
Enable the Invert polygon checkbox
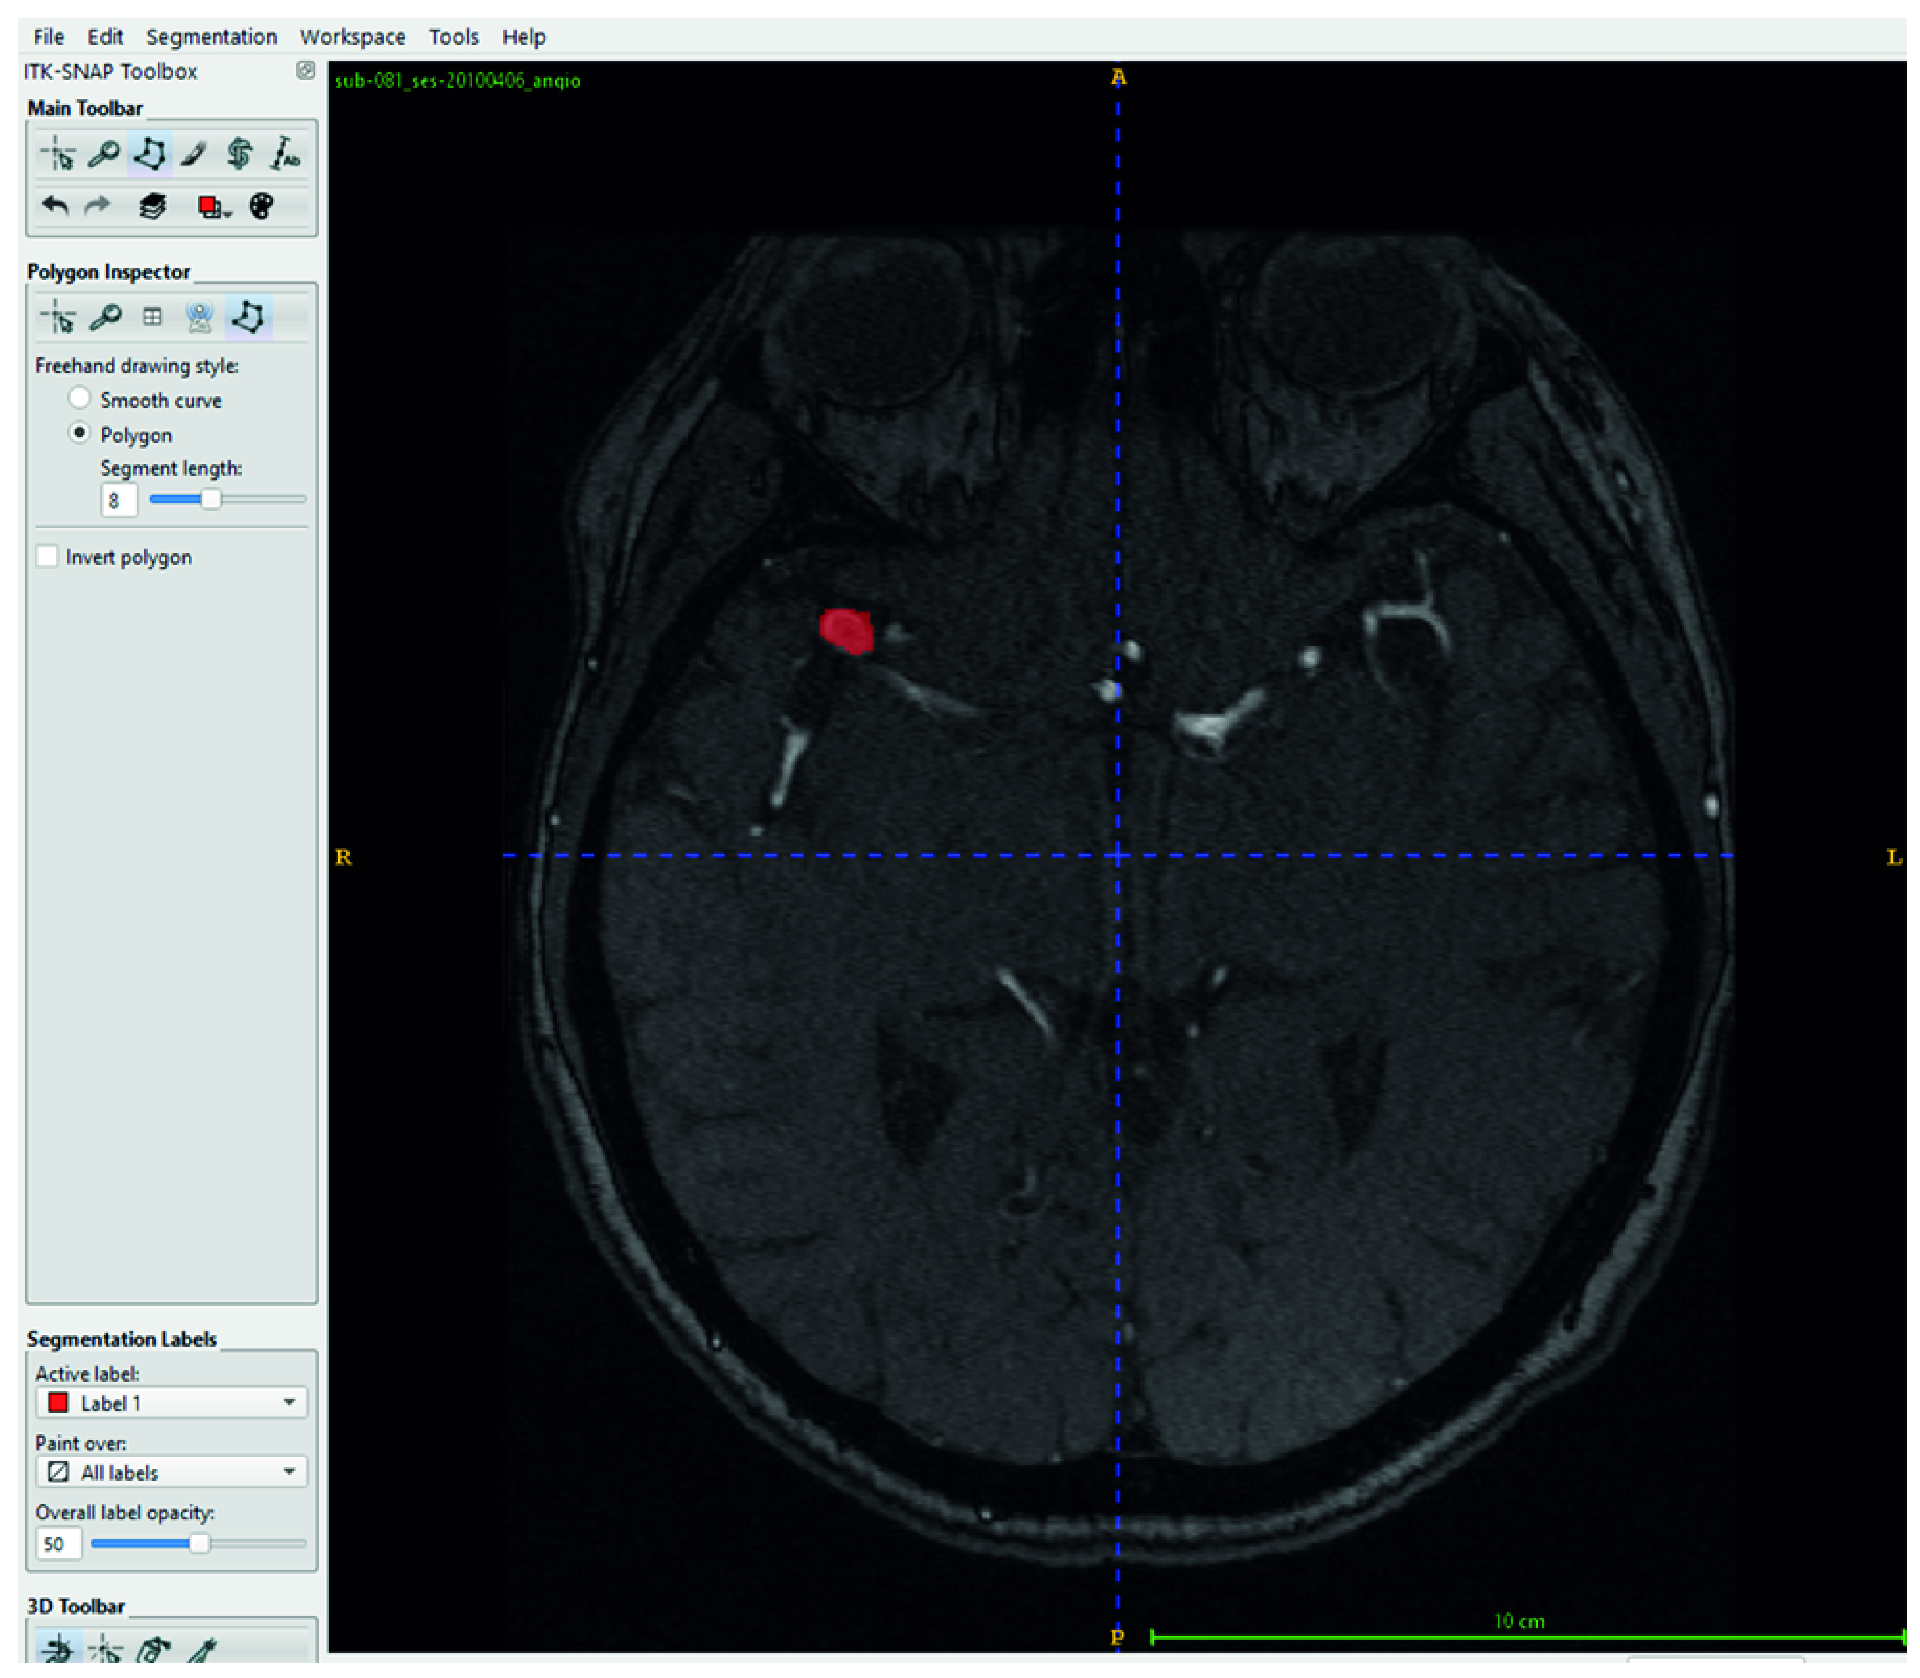47,557
